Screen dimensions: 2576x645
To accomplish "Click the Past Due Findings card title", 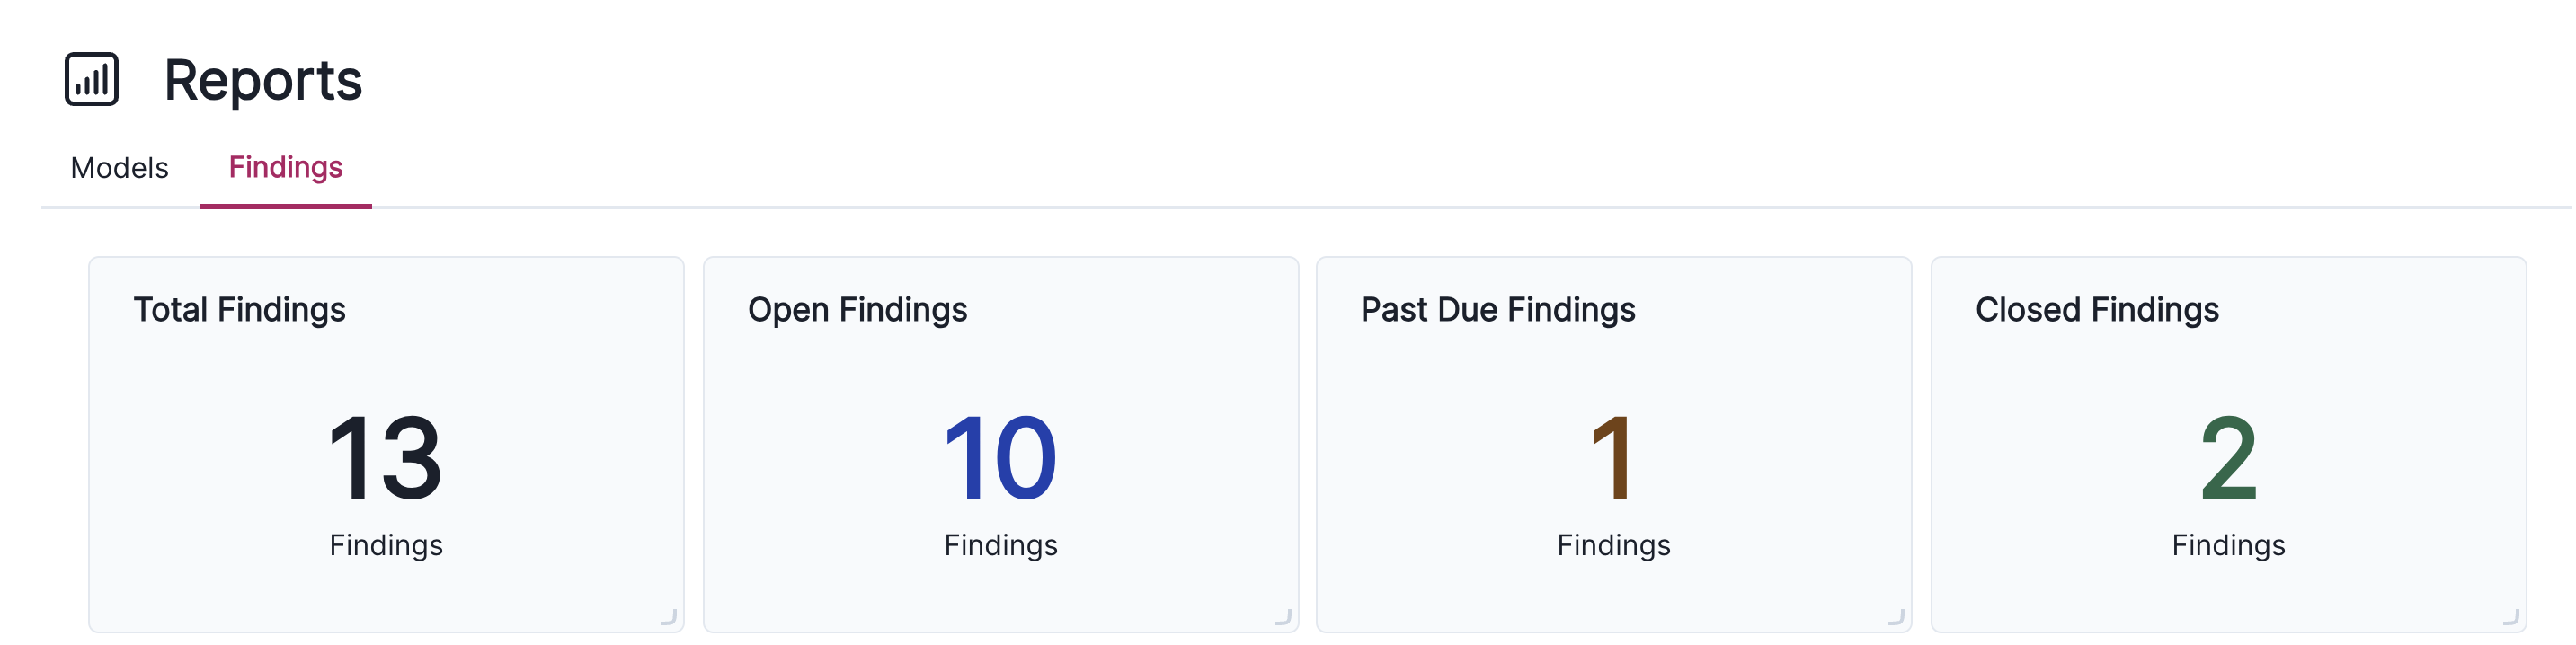I will point(1497,310).
